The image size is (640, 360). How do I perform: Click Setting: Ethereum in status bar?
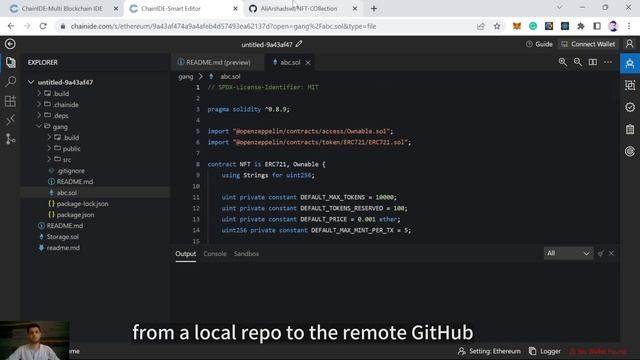489,351
